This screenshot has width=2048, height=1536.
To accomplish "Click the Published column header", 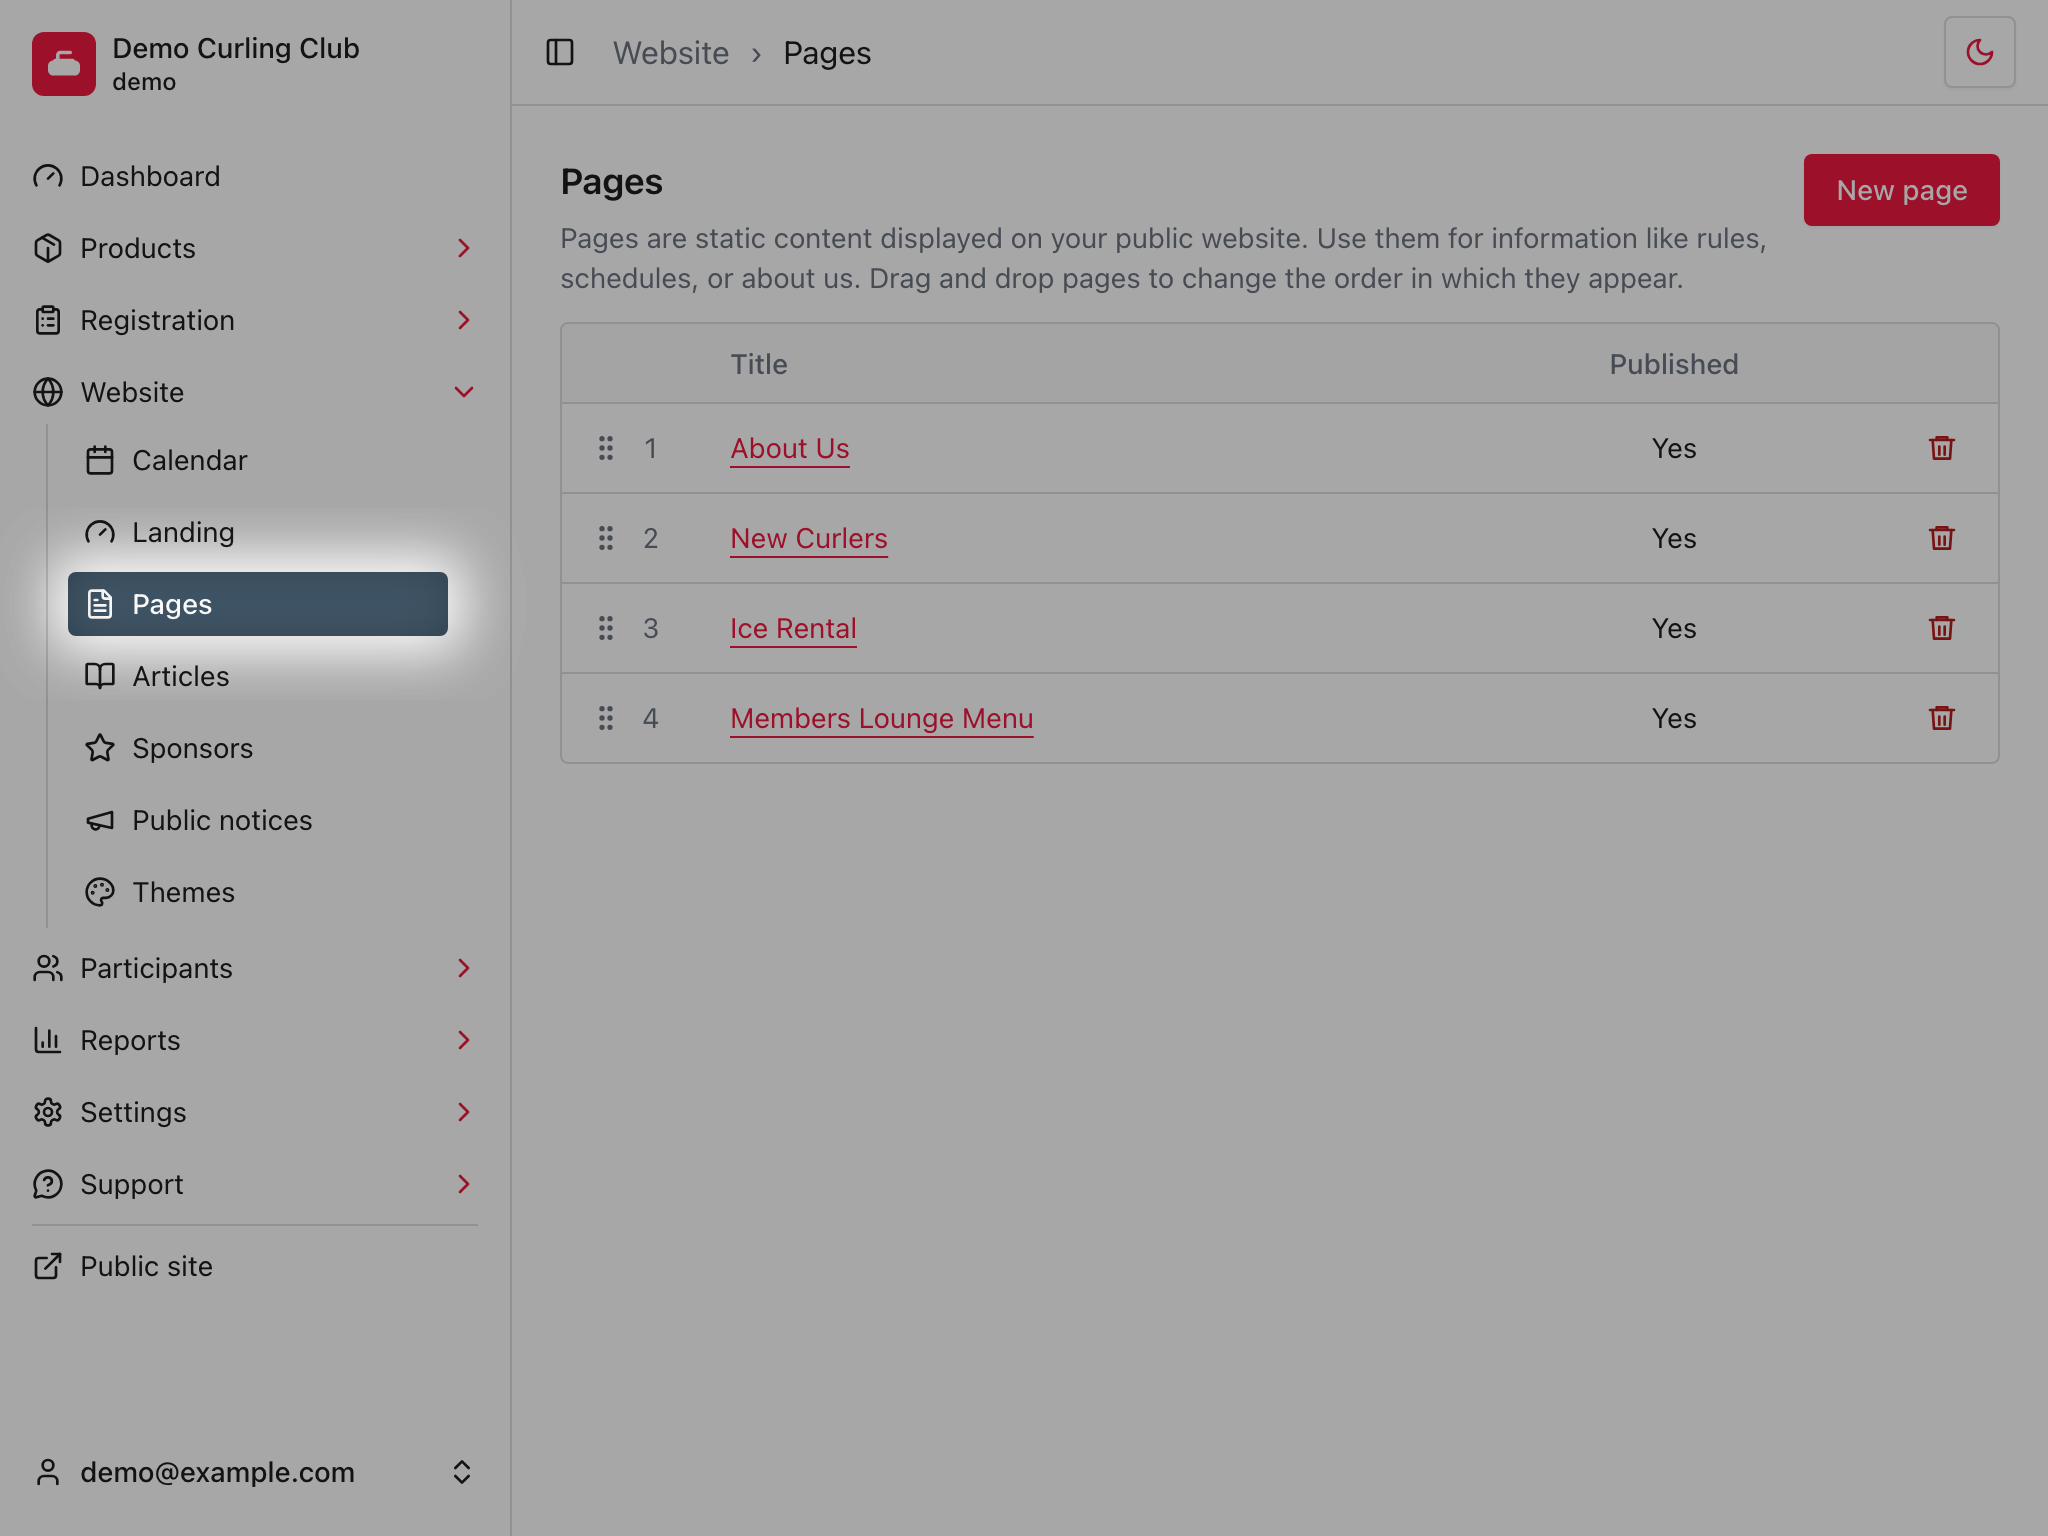I will click(1673, 364).
